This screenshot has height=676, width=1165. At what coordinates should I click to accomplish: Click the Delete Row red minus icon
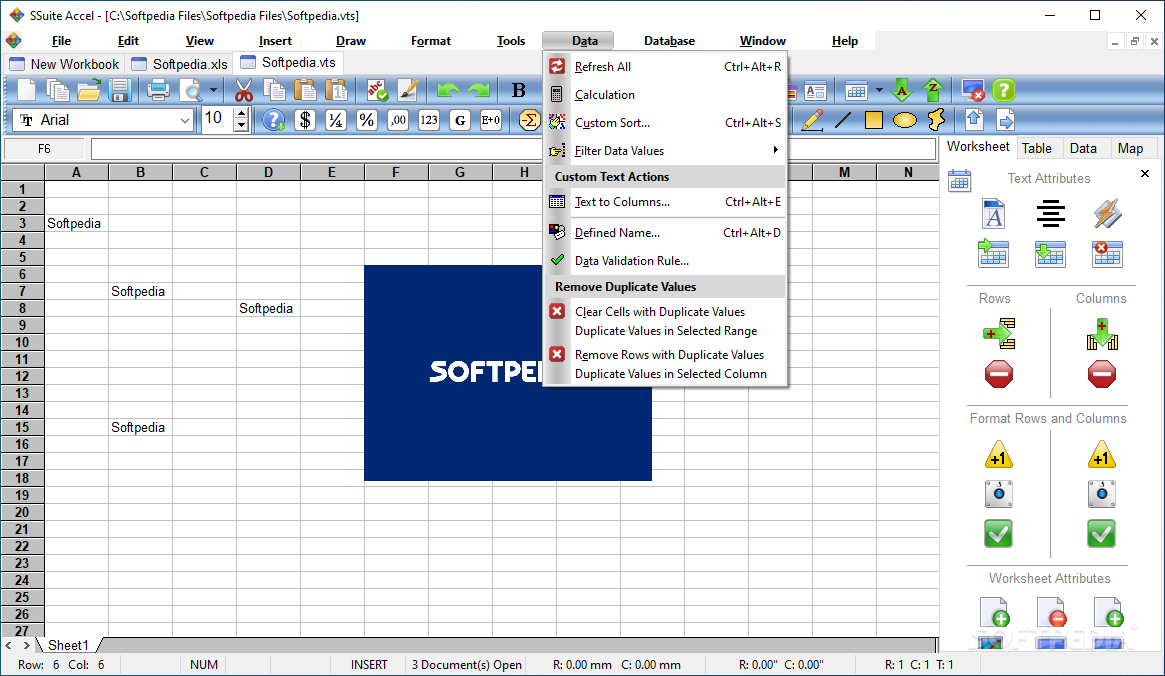pos(999,374)
